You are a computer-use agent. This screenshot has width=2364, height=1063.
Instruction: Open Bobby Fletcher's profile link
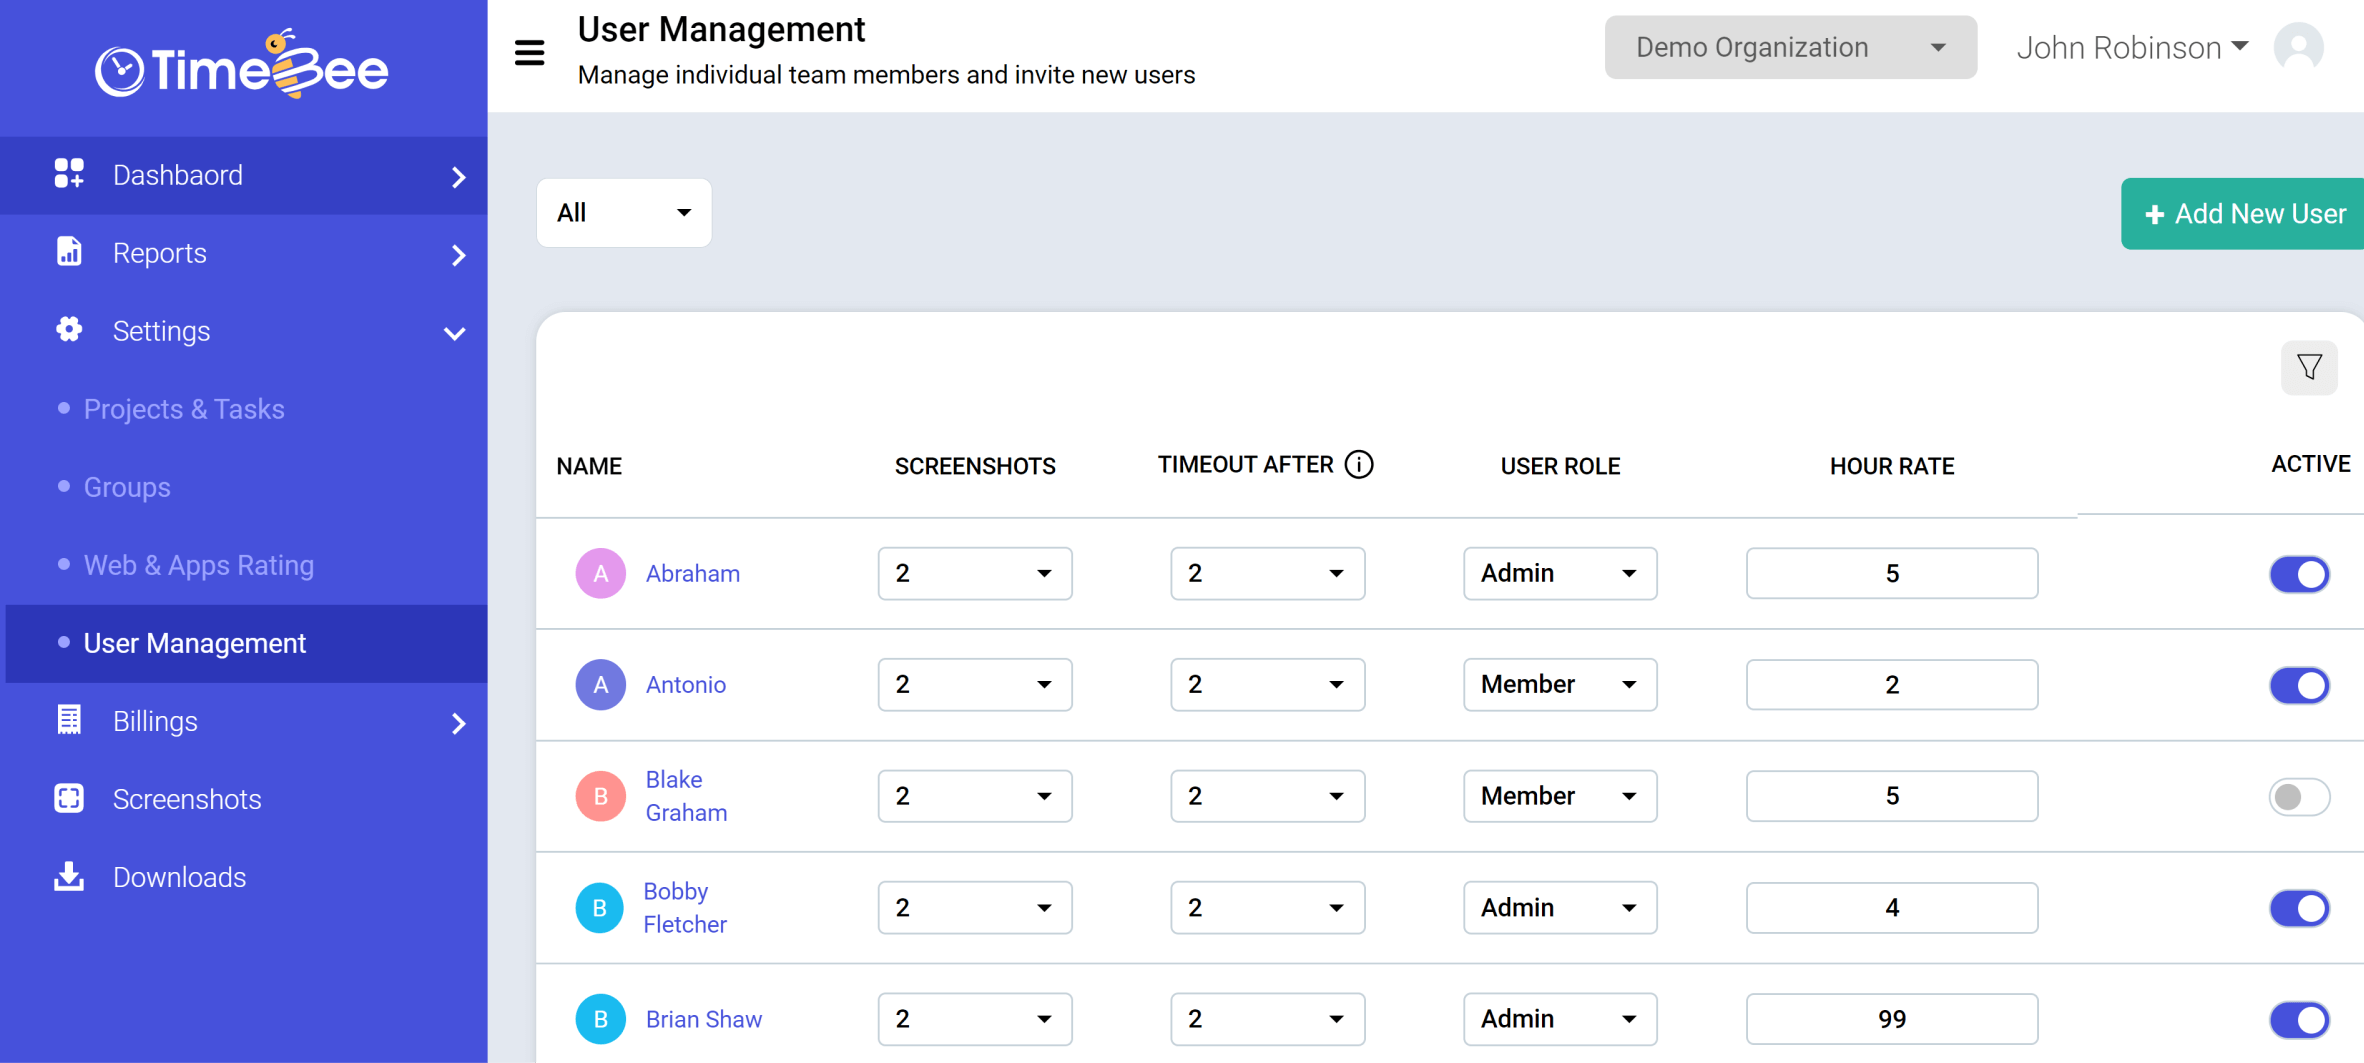click(x=685, y=907)
